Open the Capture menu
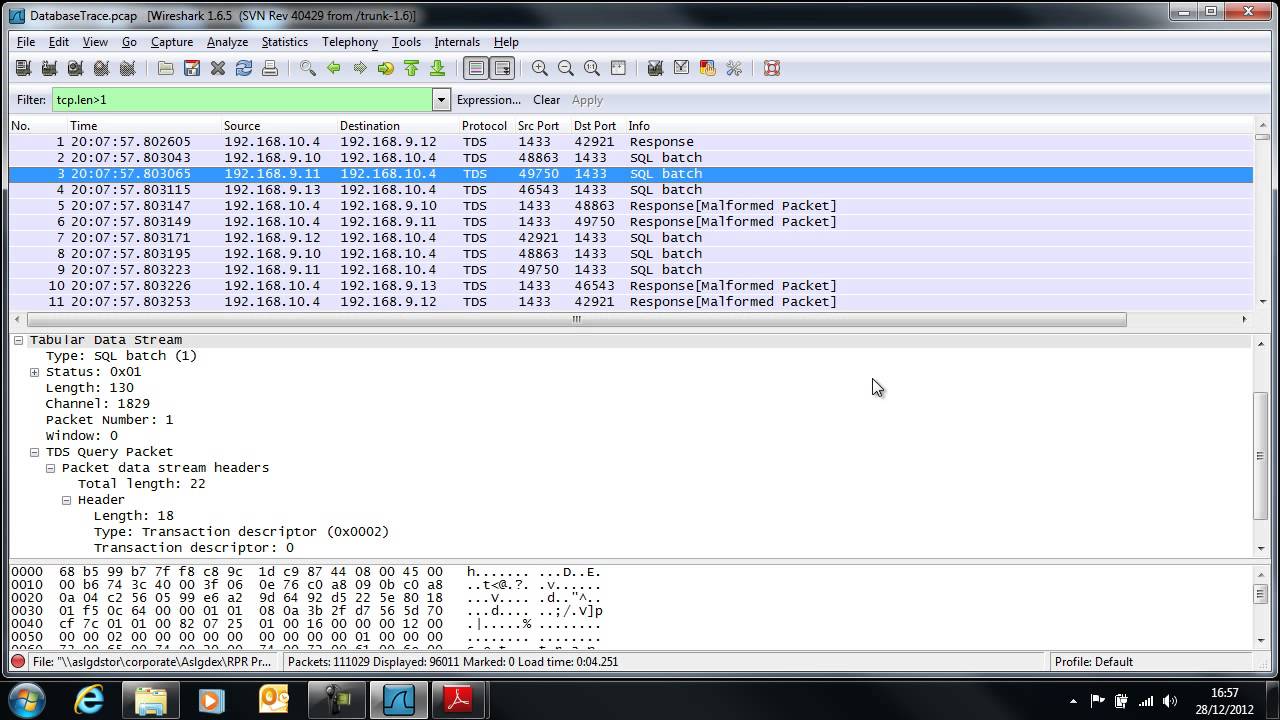This screenshot has height=720, width=1280. click(x=172, y=42)
